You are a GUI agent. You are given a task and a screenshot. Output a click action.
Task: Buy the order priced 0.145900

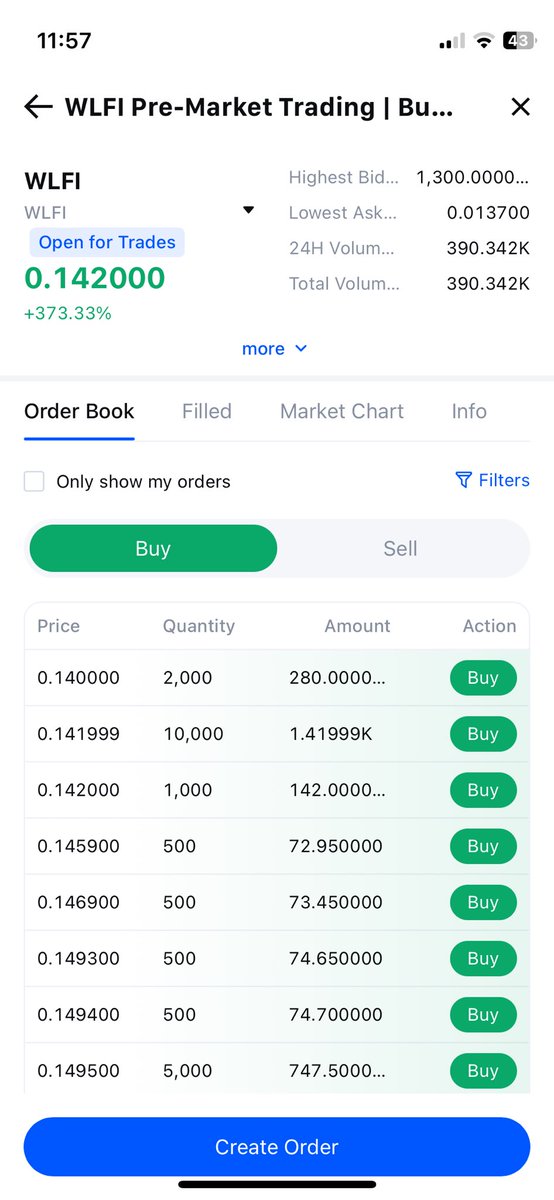(x=483, y=846)
